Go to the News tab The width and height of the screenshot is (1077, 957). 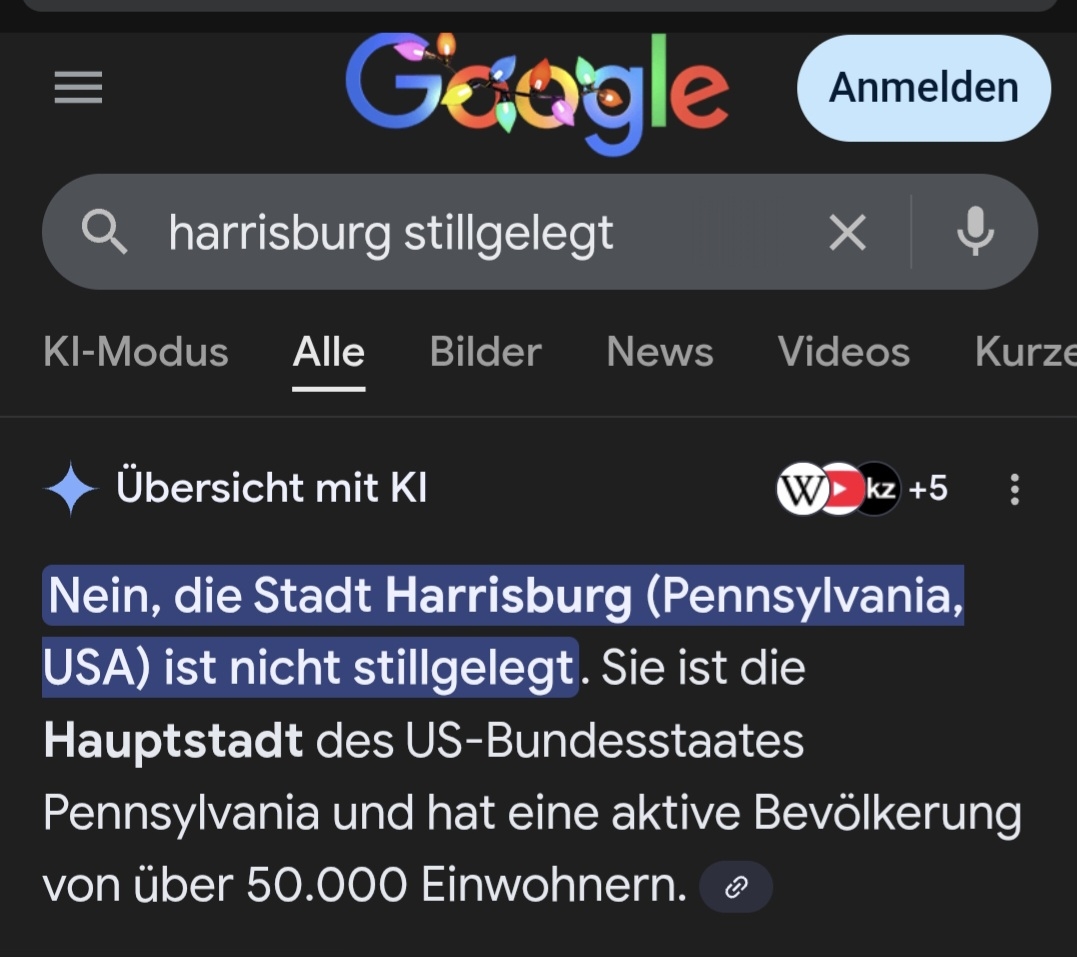tap(660, 352)
